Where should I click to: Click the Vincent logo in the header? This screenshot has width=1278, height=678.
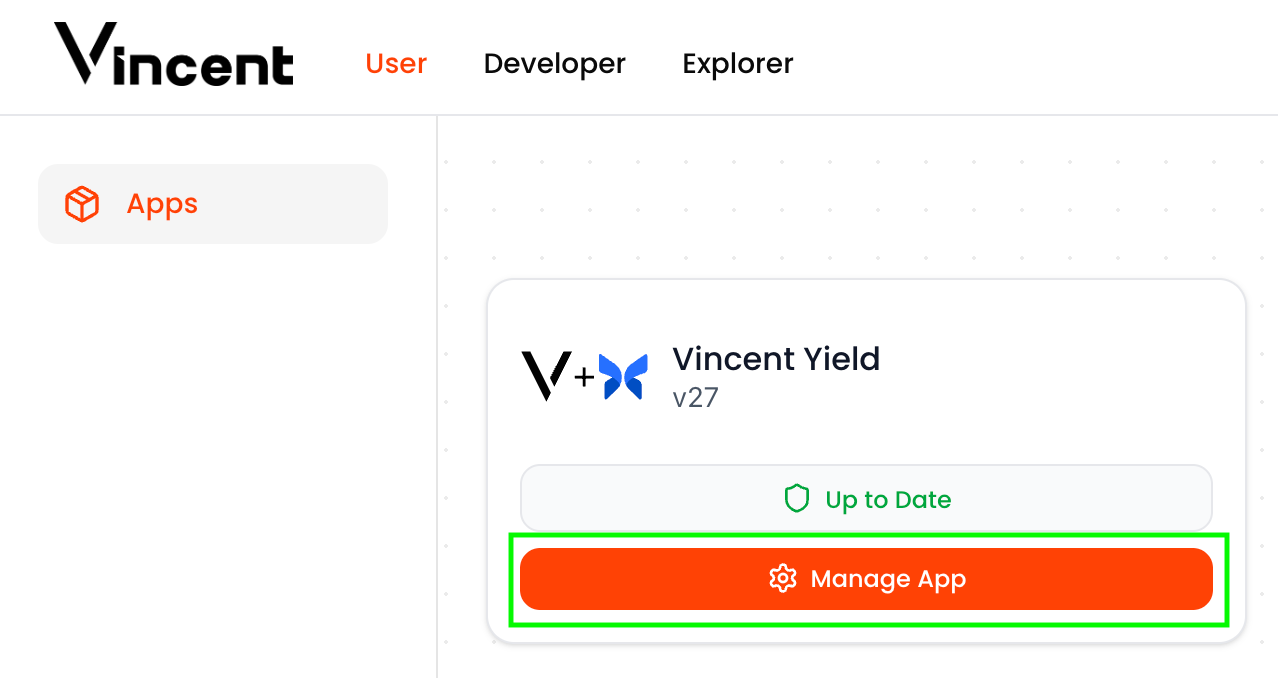point(174,56)
